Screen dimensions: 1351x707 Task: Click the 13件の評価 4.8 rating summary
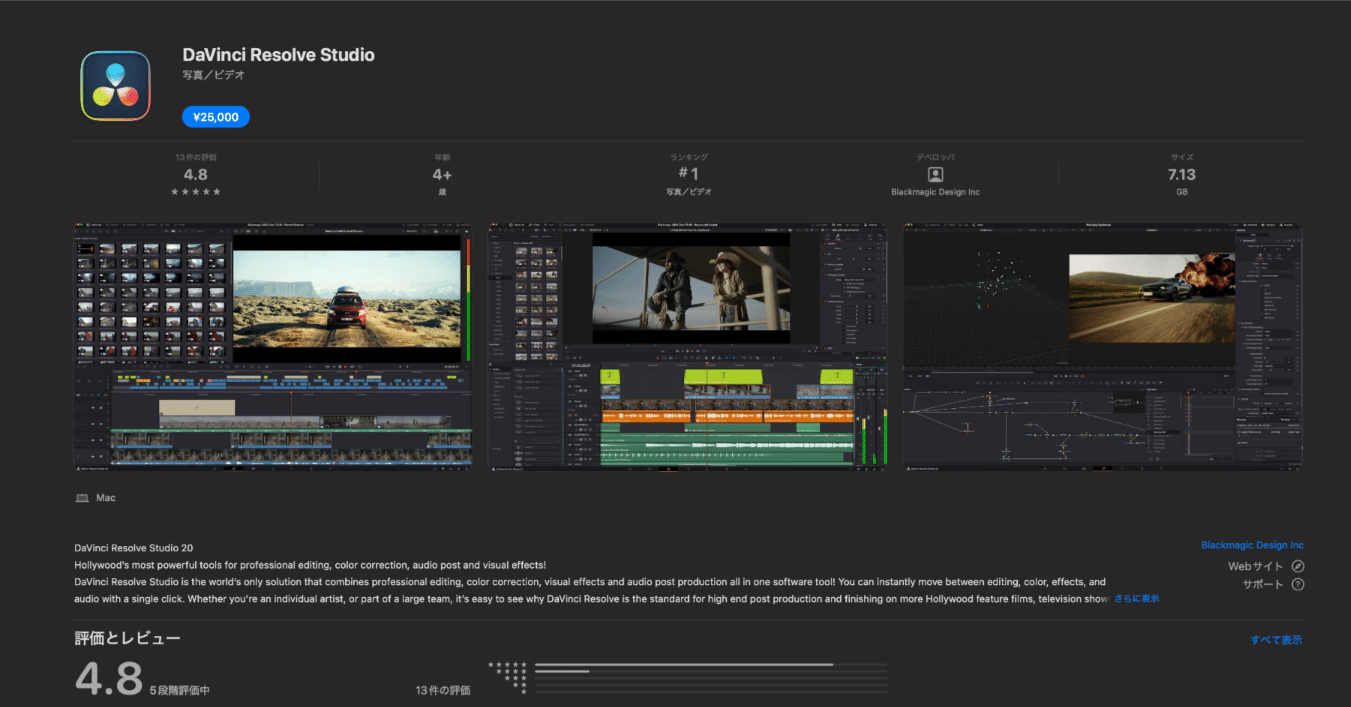pos(196,174)
